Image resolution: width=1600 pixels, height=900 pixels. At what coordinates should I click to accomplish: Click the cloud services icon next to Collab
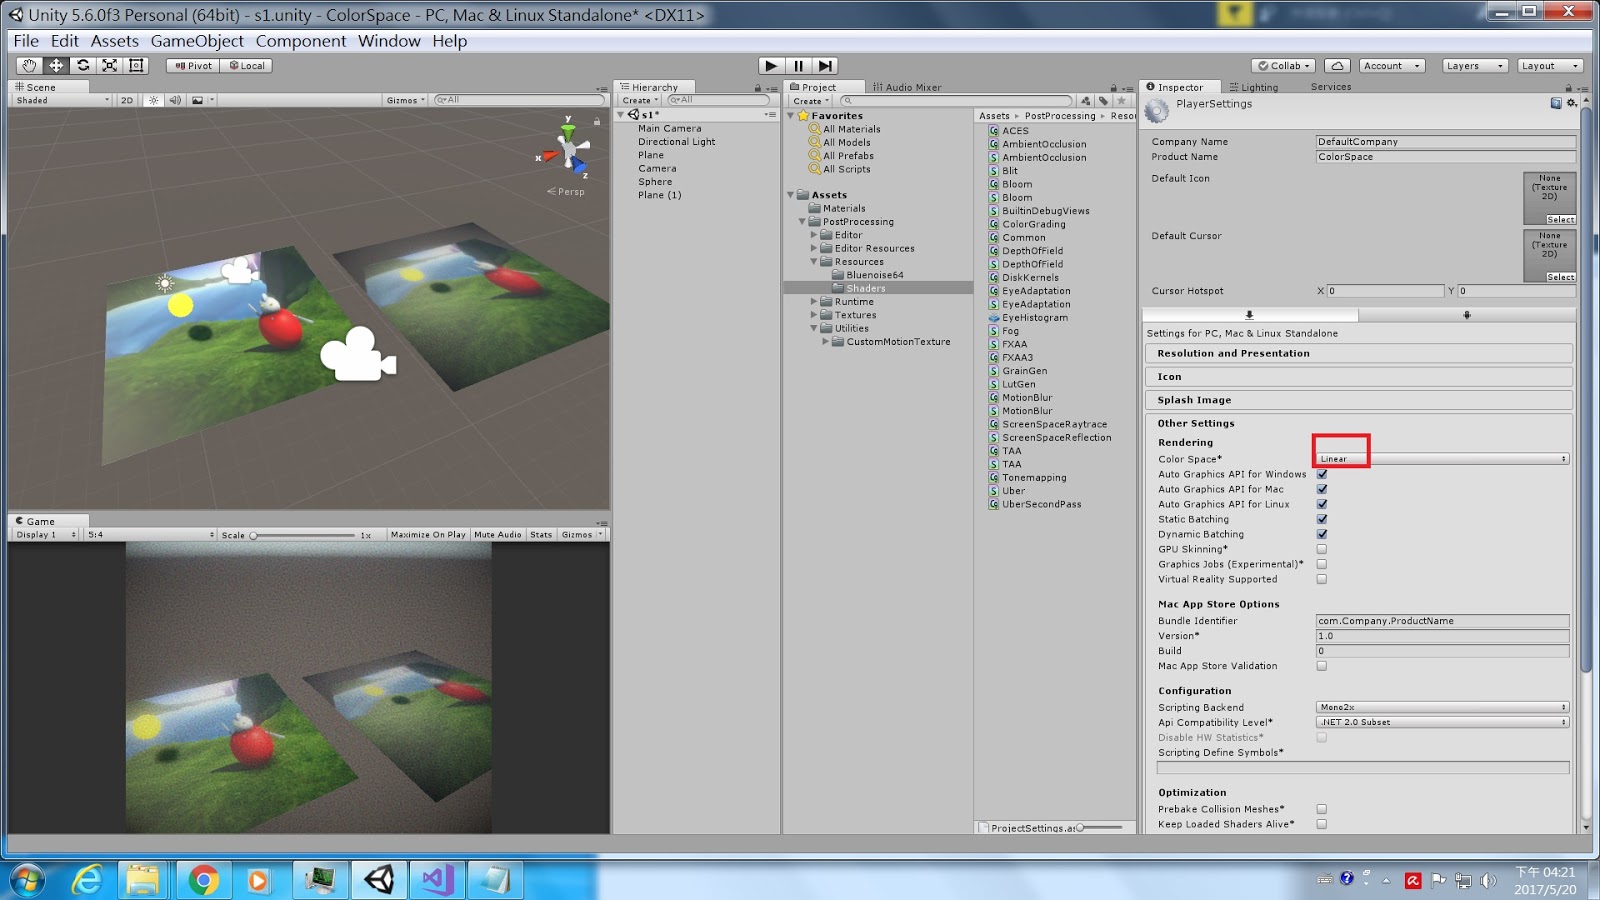1337,65
